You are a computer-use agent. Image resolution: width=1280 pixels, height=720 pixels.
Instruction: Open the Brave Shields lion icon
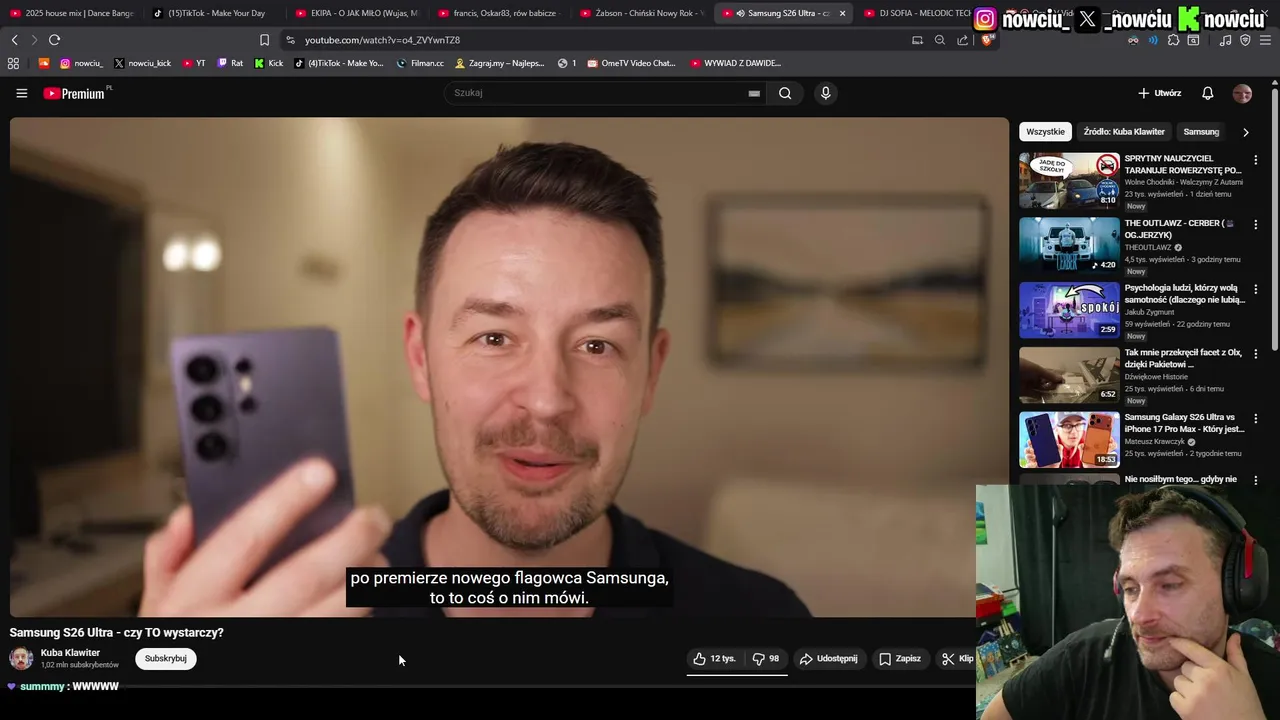pos(986,40)
